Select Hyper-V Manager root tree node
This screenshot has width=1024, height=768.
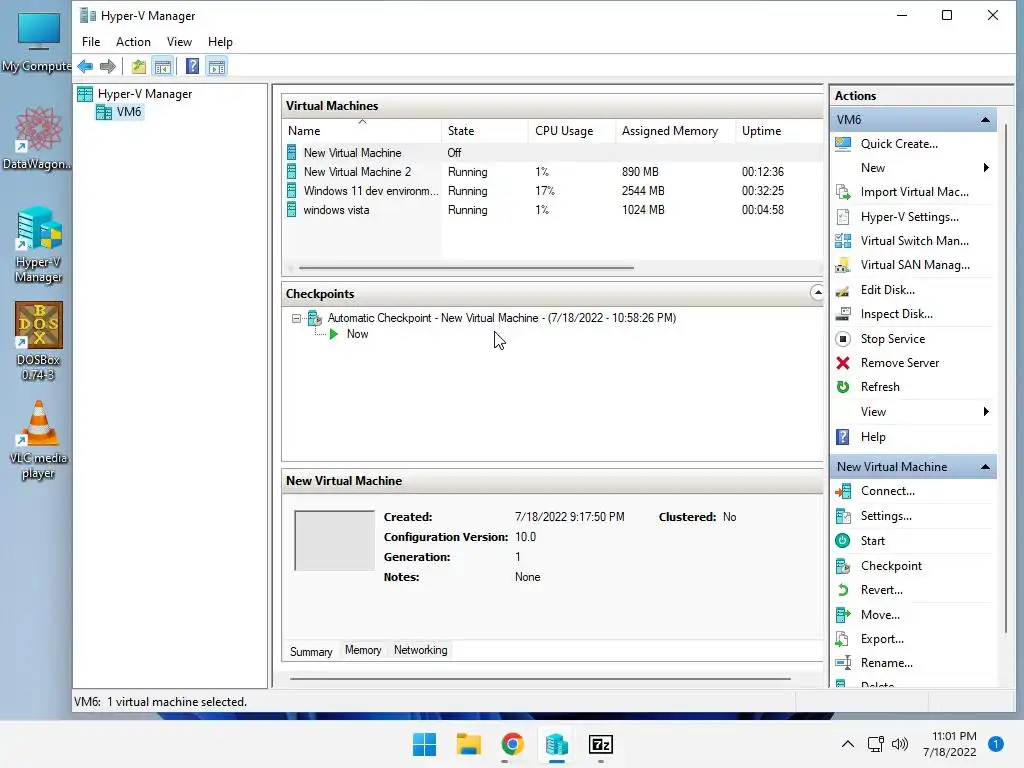pos(144,94)
